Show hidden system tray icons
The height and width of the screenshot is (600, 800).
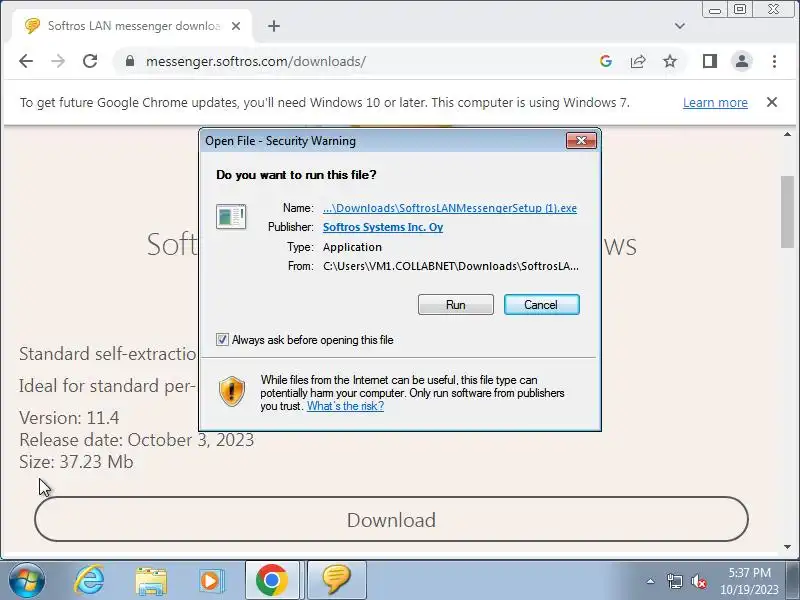click(650, 581)
